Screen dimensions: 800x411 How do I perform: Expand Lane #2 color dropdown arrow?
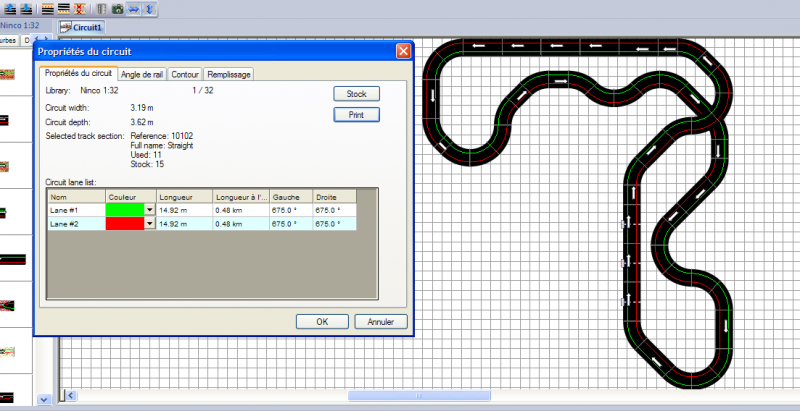click(x=150, y=224)
